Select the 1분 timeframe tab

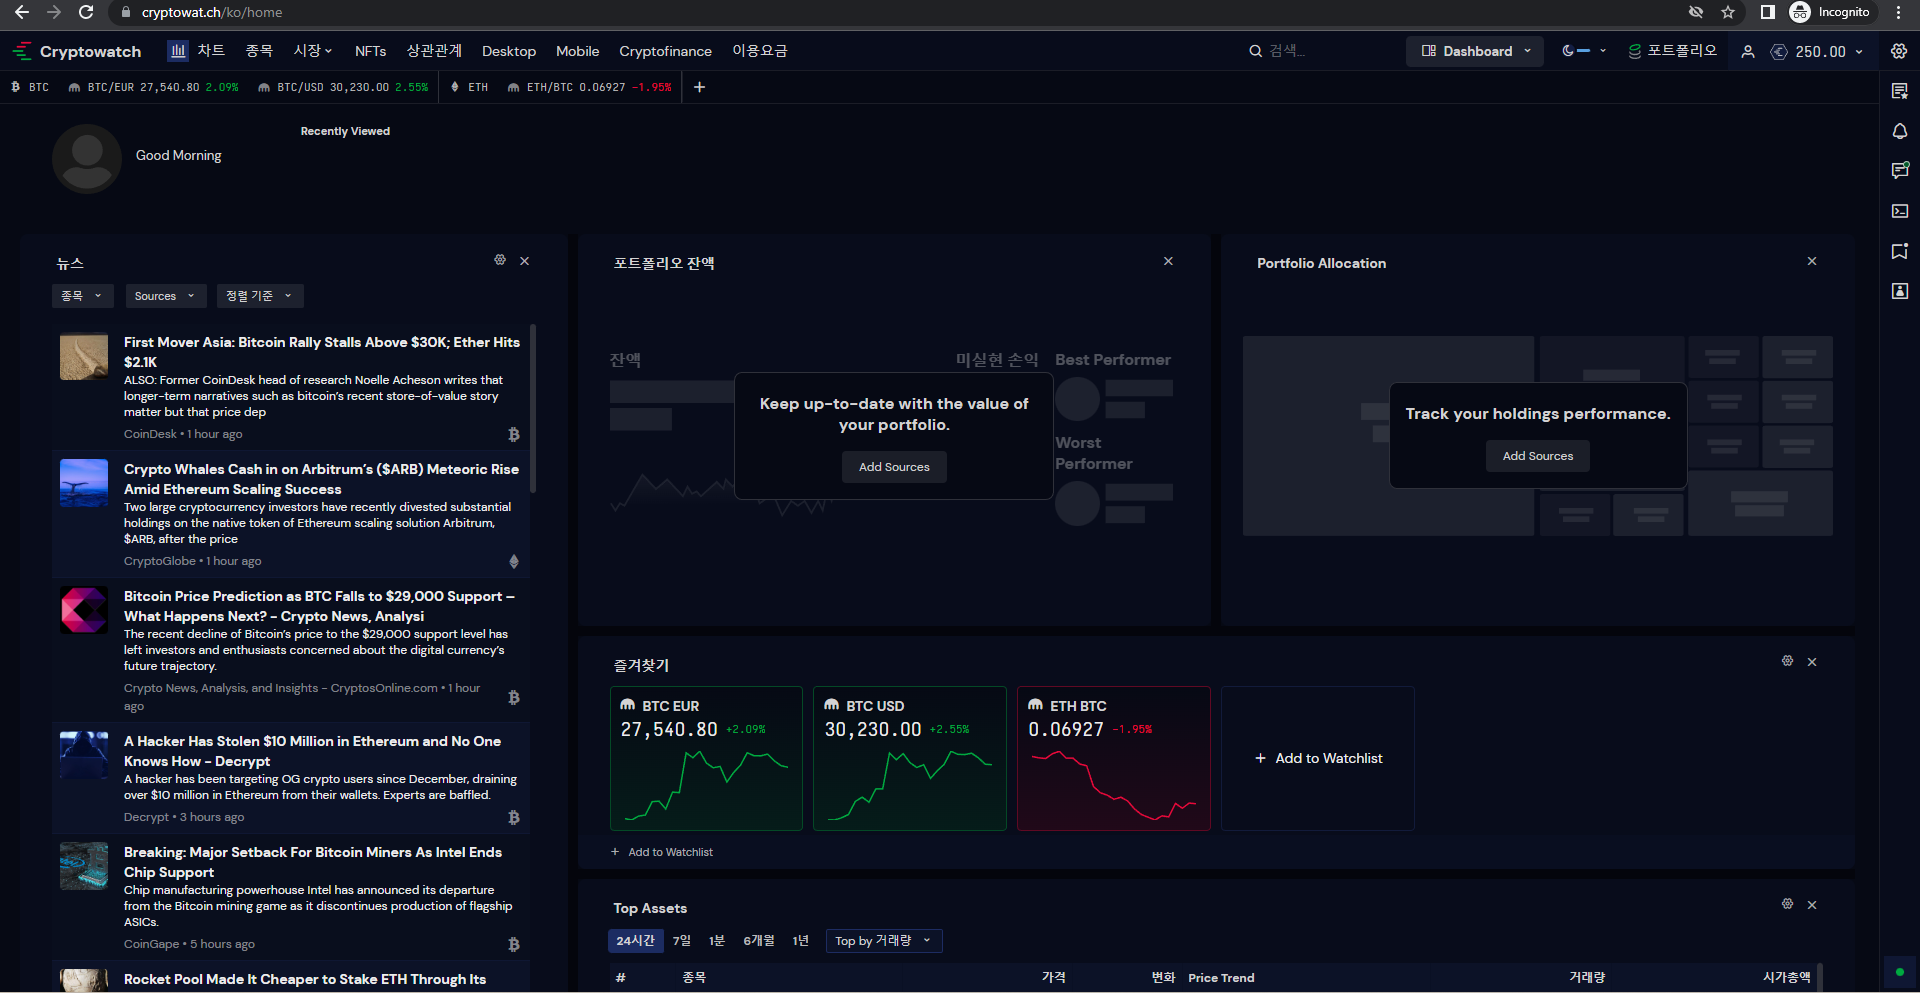tap(717, 941)
